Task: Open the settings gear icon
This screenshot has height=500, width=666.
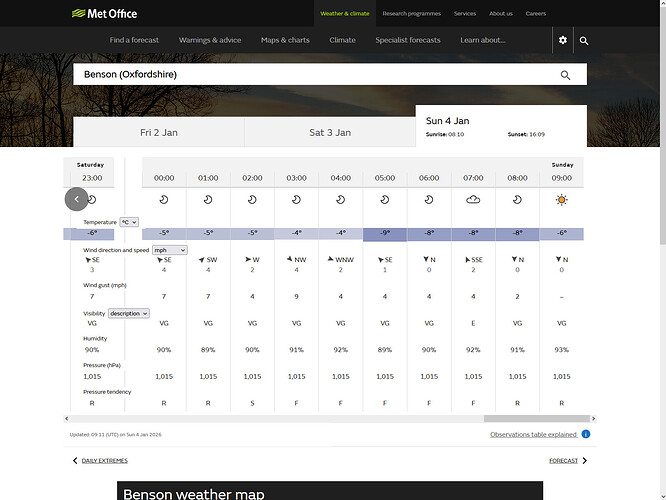Action: pyautogui.click(x=563, y=40)
